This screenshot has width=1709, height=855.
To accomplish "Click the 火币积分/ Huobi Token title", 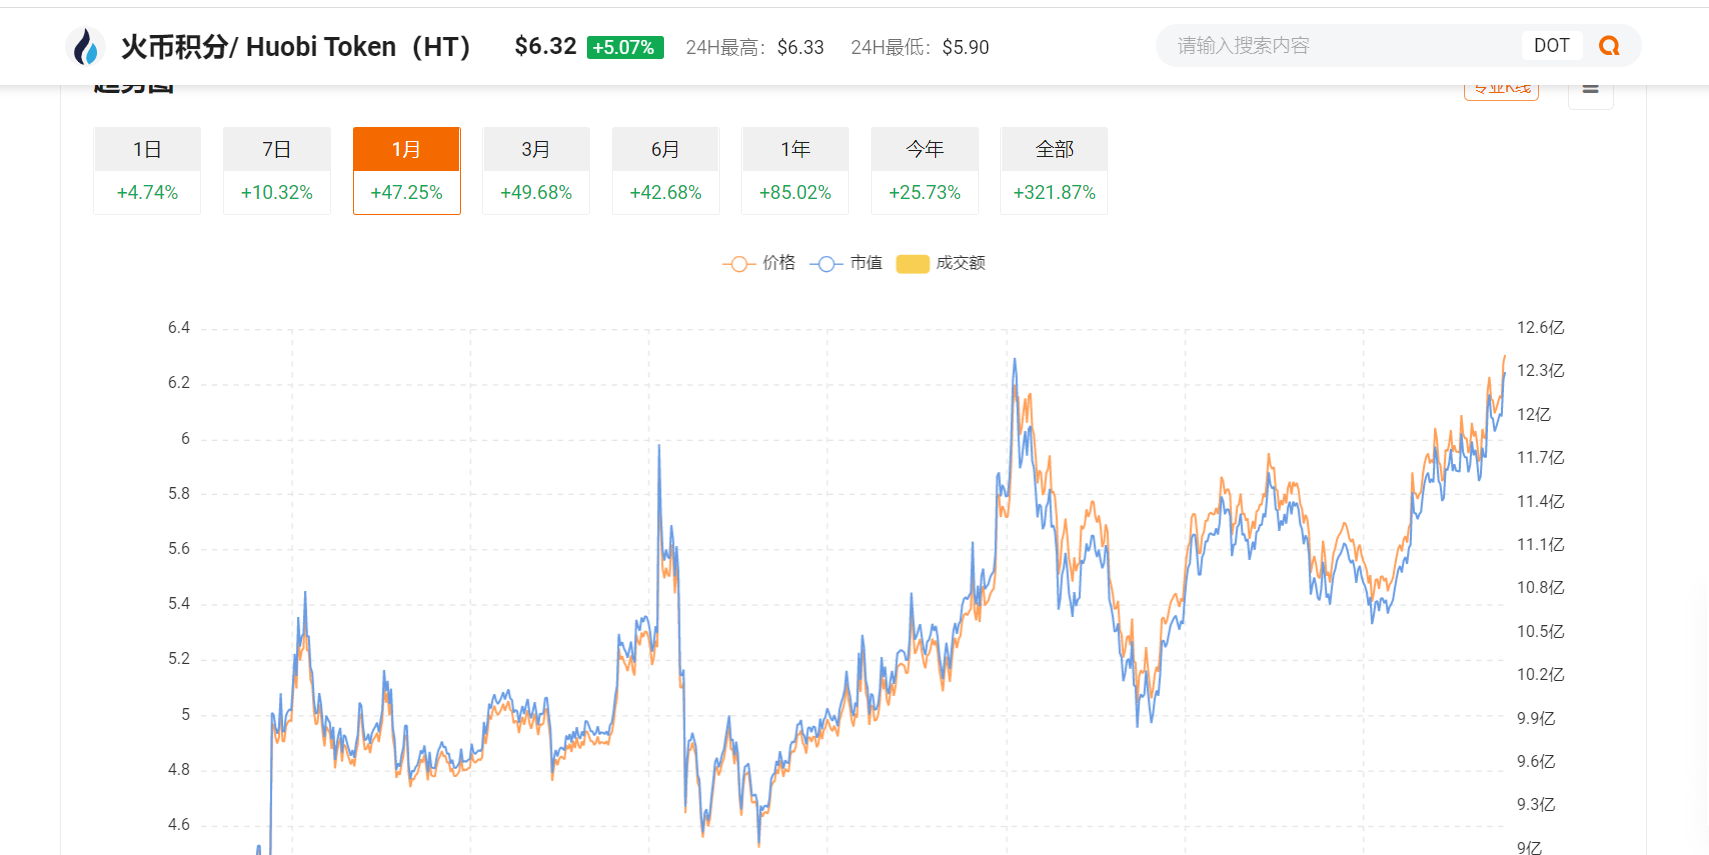I will [296, 47].
